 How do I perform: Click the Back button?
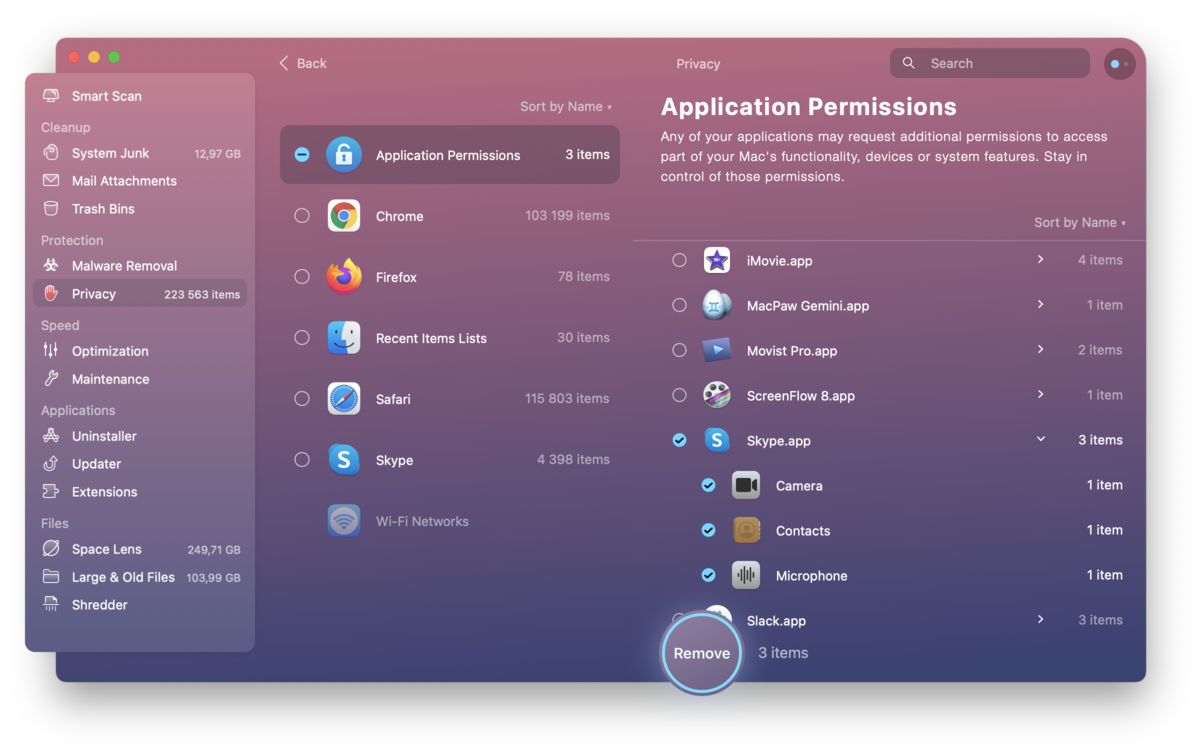tap(303, 63)
